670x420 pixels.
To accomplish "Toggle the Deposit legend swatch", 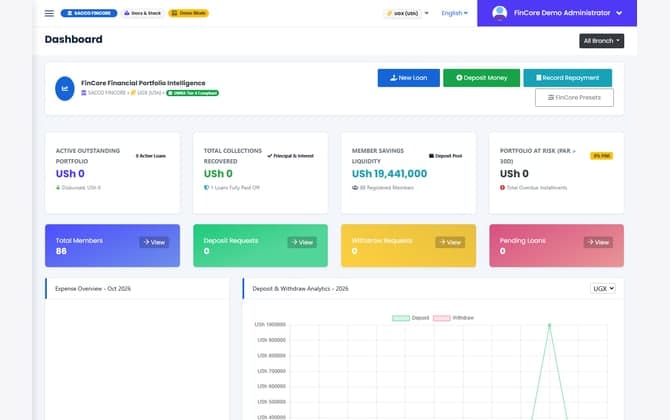I will point(401,318).
